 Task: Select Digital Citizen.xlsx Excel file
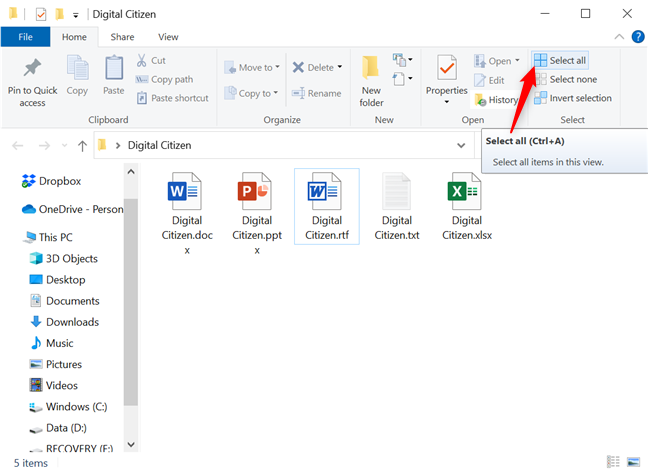coord(467,207)
